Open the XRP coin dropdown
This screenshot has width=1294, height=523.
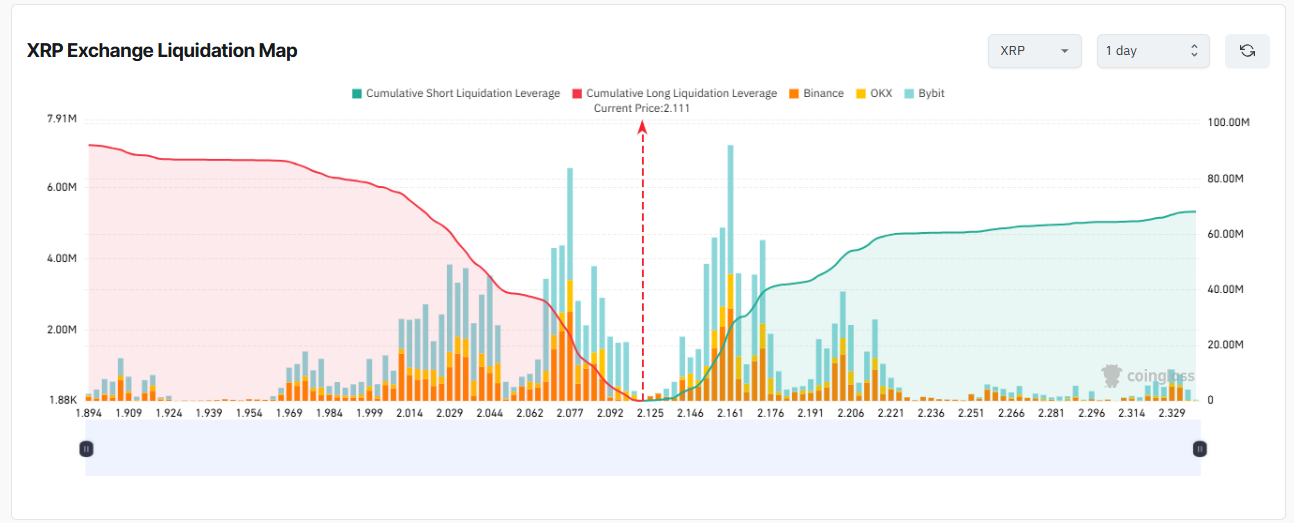(1034, 51)
